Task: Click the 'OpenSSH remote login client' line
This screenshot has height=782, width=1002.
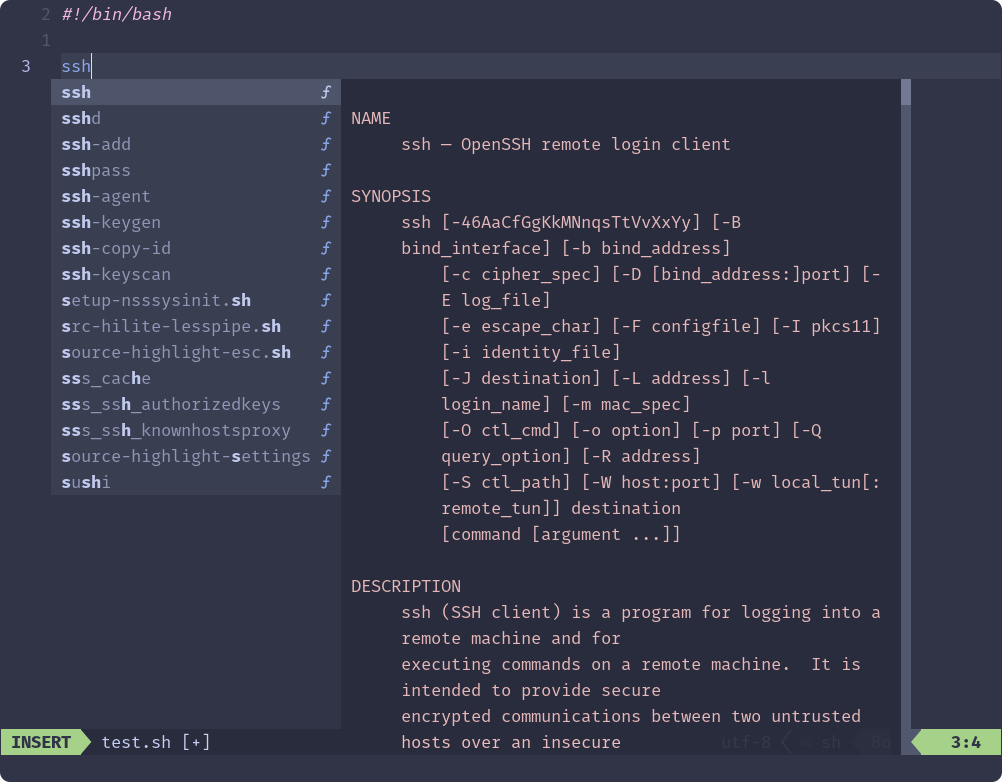Action: click(566, 144)
